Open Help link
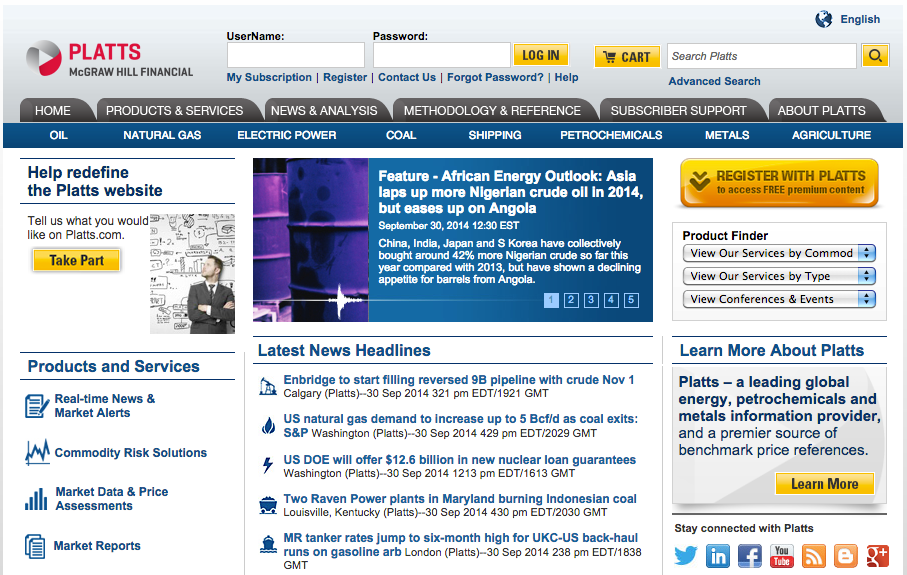Screen dimensions: 907x575 point(566,77)
